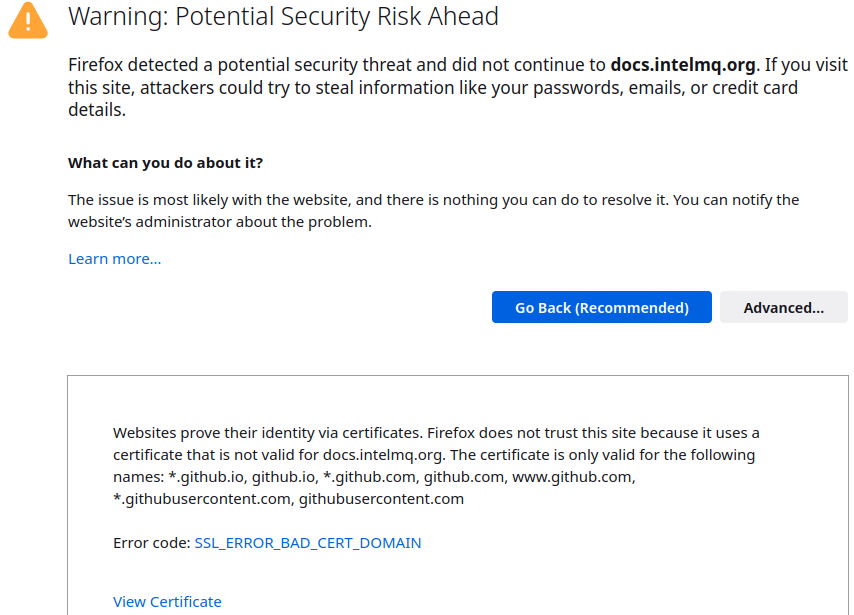This screenshot has height=615, width=854.
Task: Click the "What can you do about it?" subheading
Action: pos(165,163)
